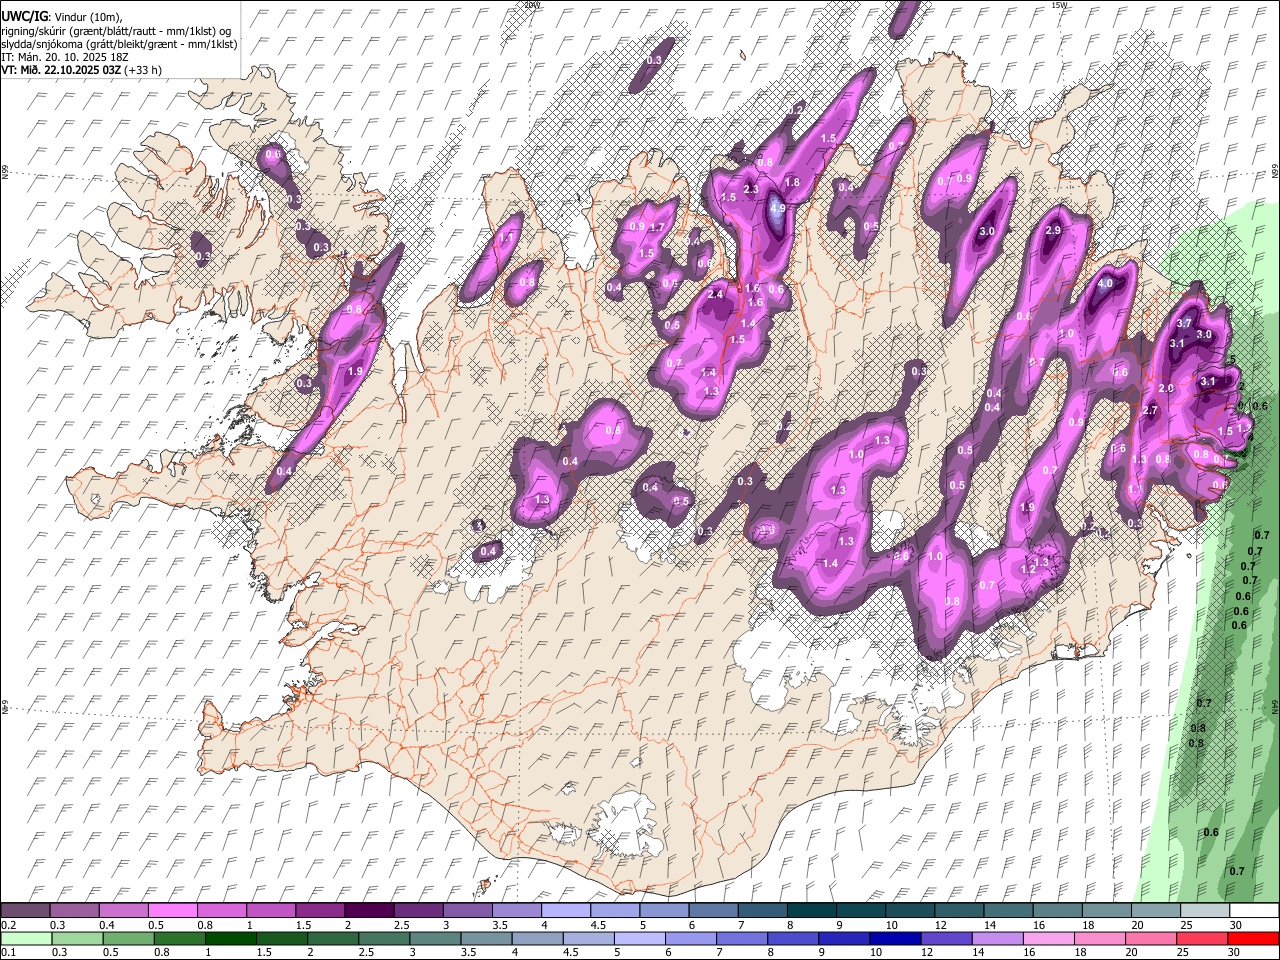Pick the purple 12 swatch in the lower scale

point(947,938)
